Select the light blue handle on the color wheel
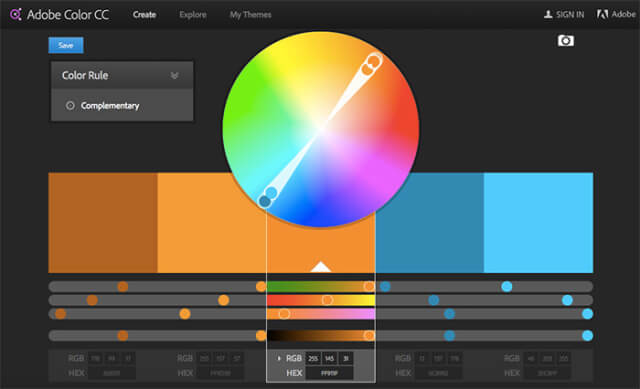Image resolution: width=640 pixels, height=389 pixels. coord(271,192)
